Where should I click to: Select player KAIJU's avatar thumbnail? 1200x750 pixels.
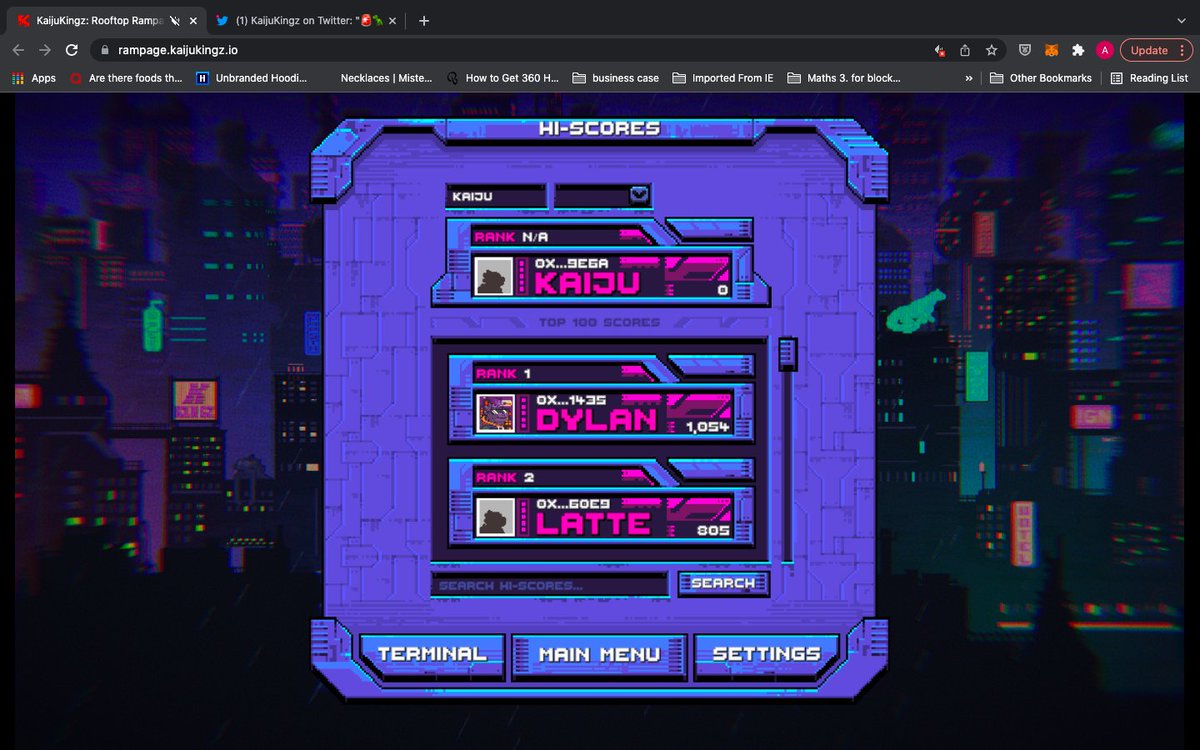click(x=495, y=275)
